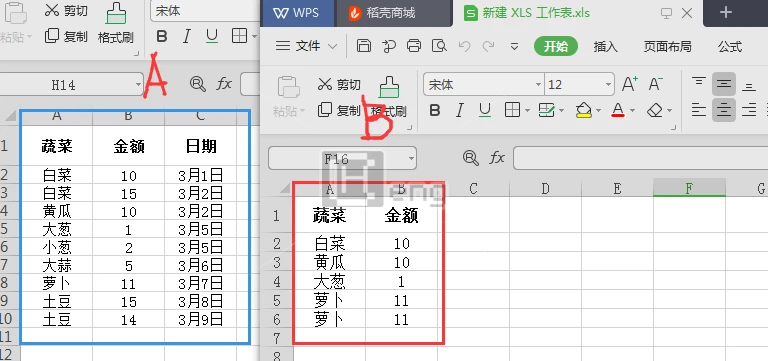768x361 pixels.
Task: Toggle align left in window B
Action: pos(698,110)
